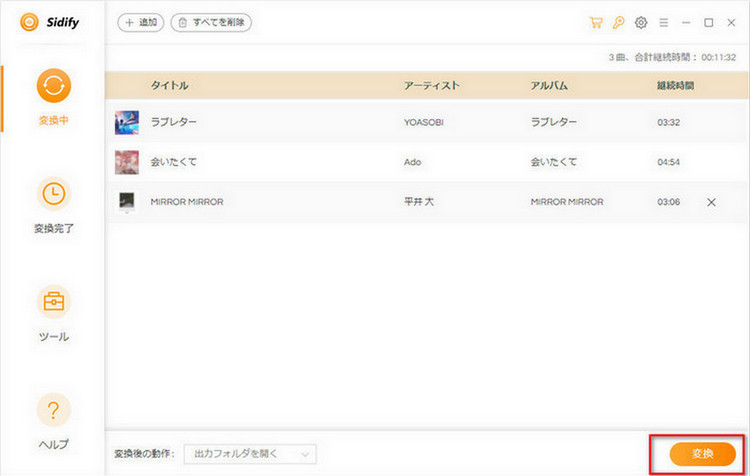Click the duration 03:32
The width and height of the screenshot is (750, 476).
coord(668,122)
